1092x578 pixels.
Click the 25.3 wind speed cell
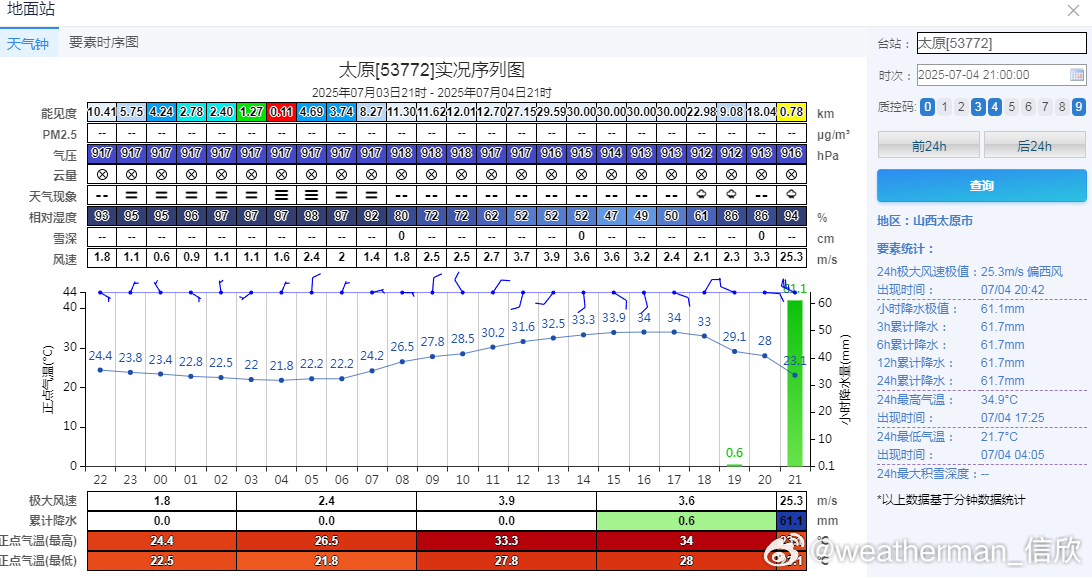coord(791,257)
